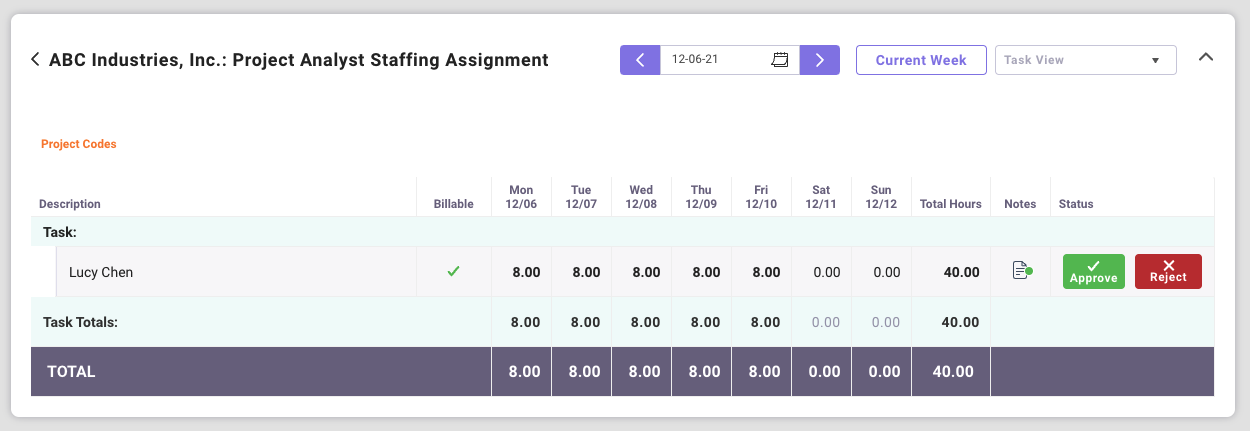Jump to Current Week
The image size is (1250, 431).
(921, 60)
